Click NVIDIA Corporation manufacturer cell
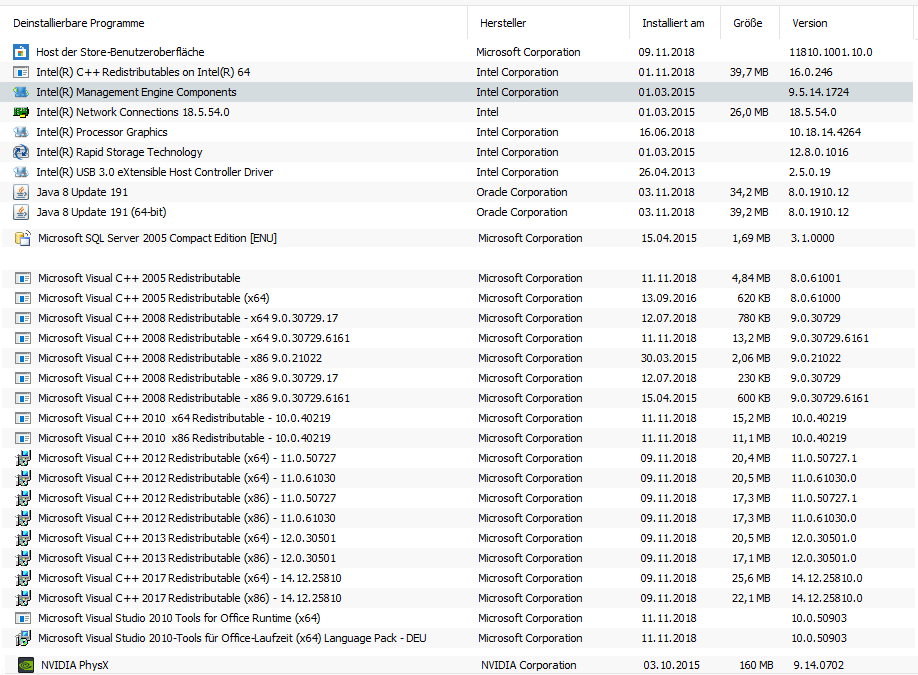The height and width of the screenshot is (675, 918). click(529, 665)
